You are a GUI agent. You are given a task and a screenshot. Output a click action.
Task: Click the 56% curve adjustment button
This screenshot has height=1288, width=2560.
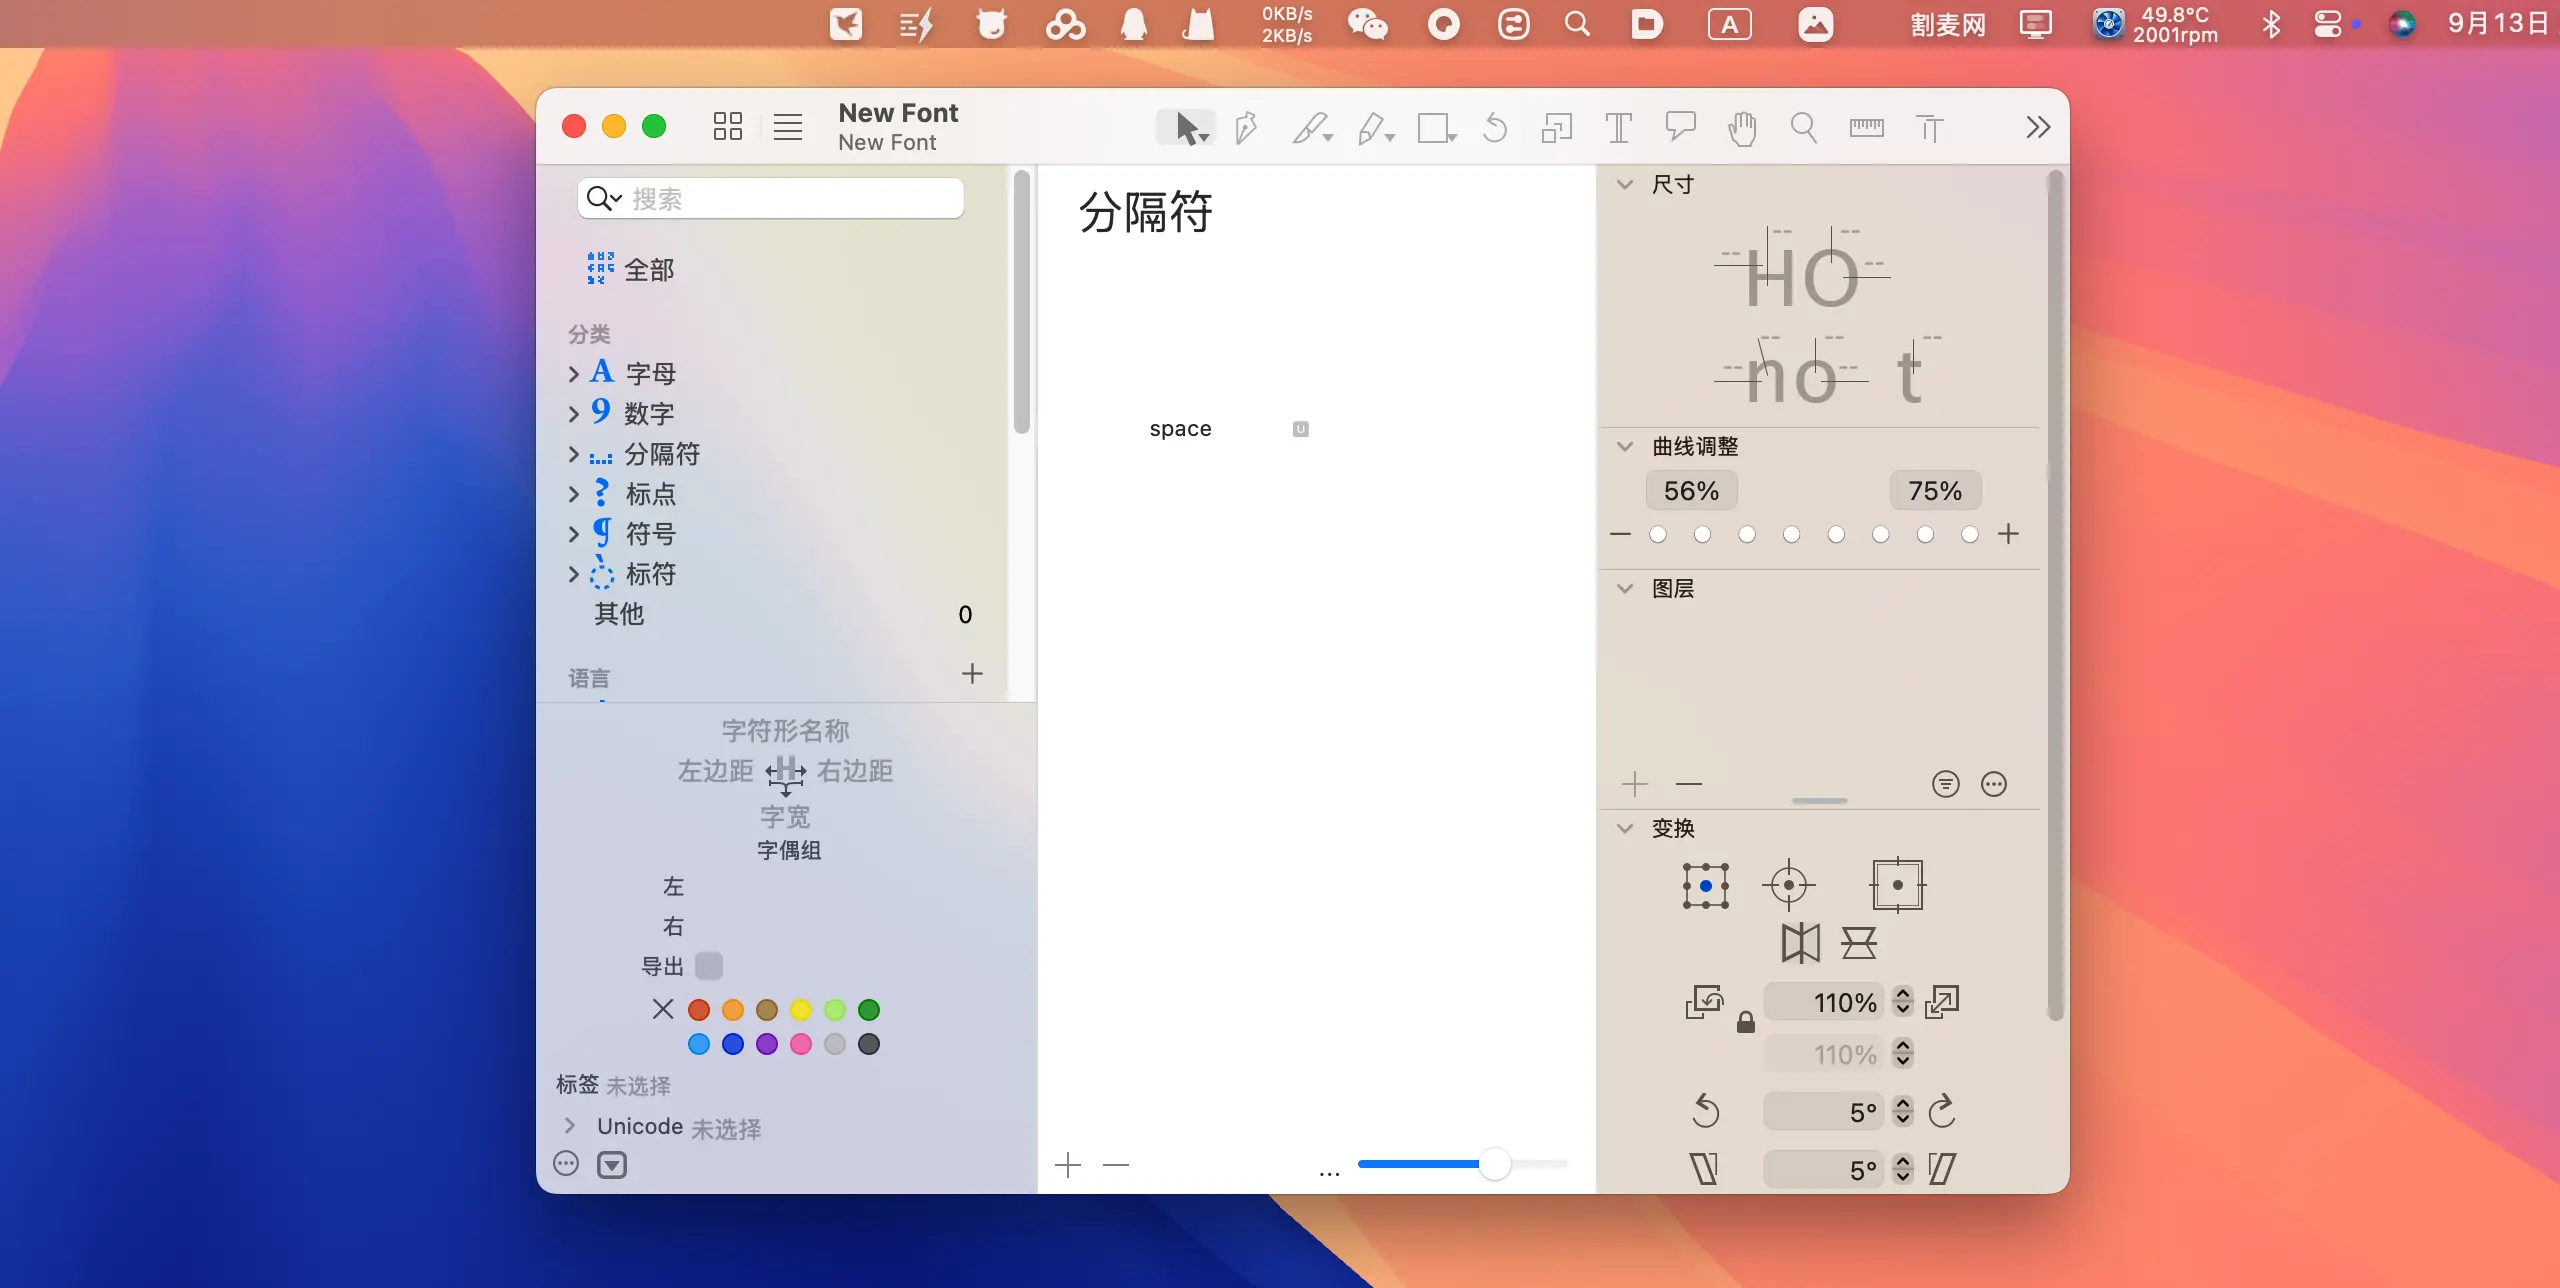pos(1691,491)
